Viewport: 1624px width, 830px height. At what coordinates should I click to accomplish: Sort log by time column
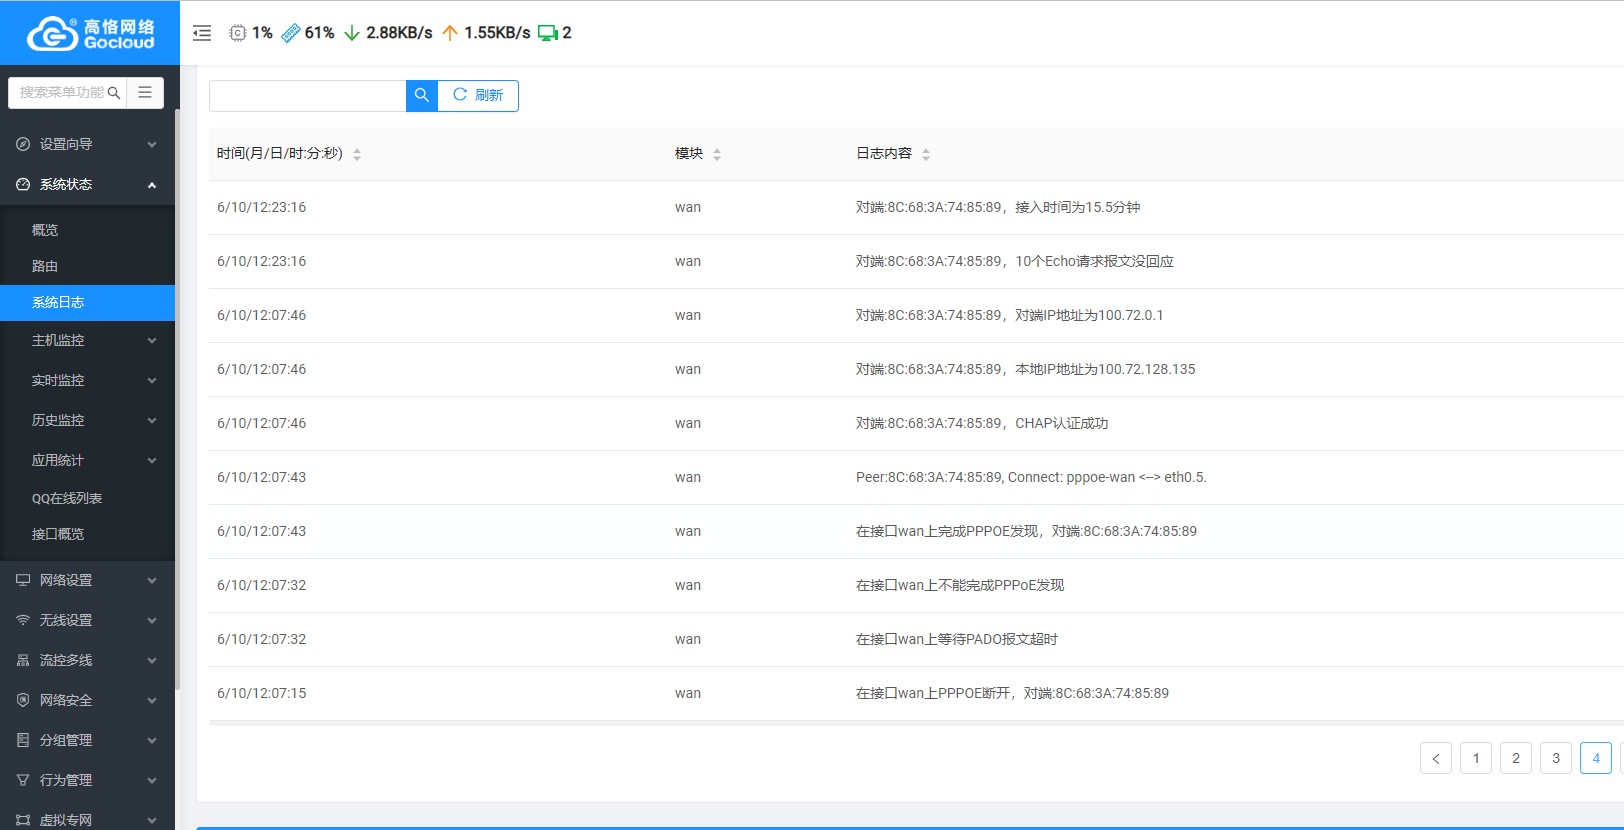tap(357, 154)
